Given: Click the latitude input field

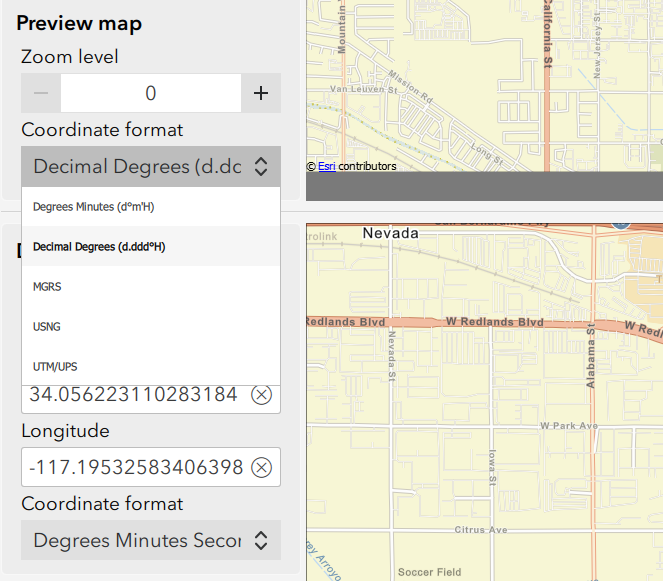Looking at the screenshot, I should (151, 399).
